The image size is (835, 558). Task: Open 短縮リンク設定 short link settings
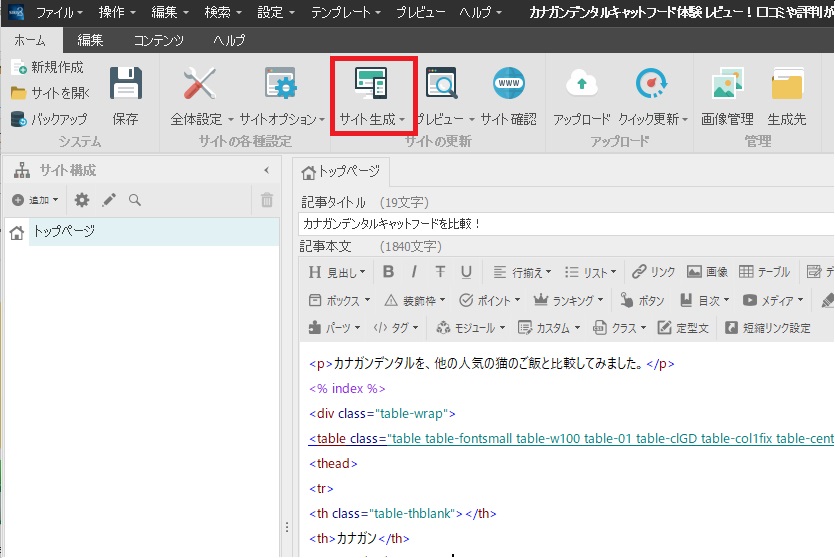pos(767,327)
